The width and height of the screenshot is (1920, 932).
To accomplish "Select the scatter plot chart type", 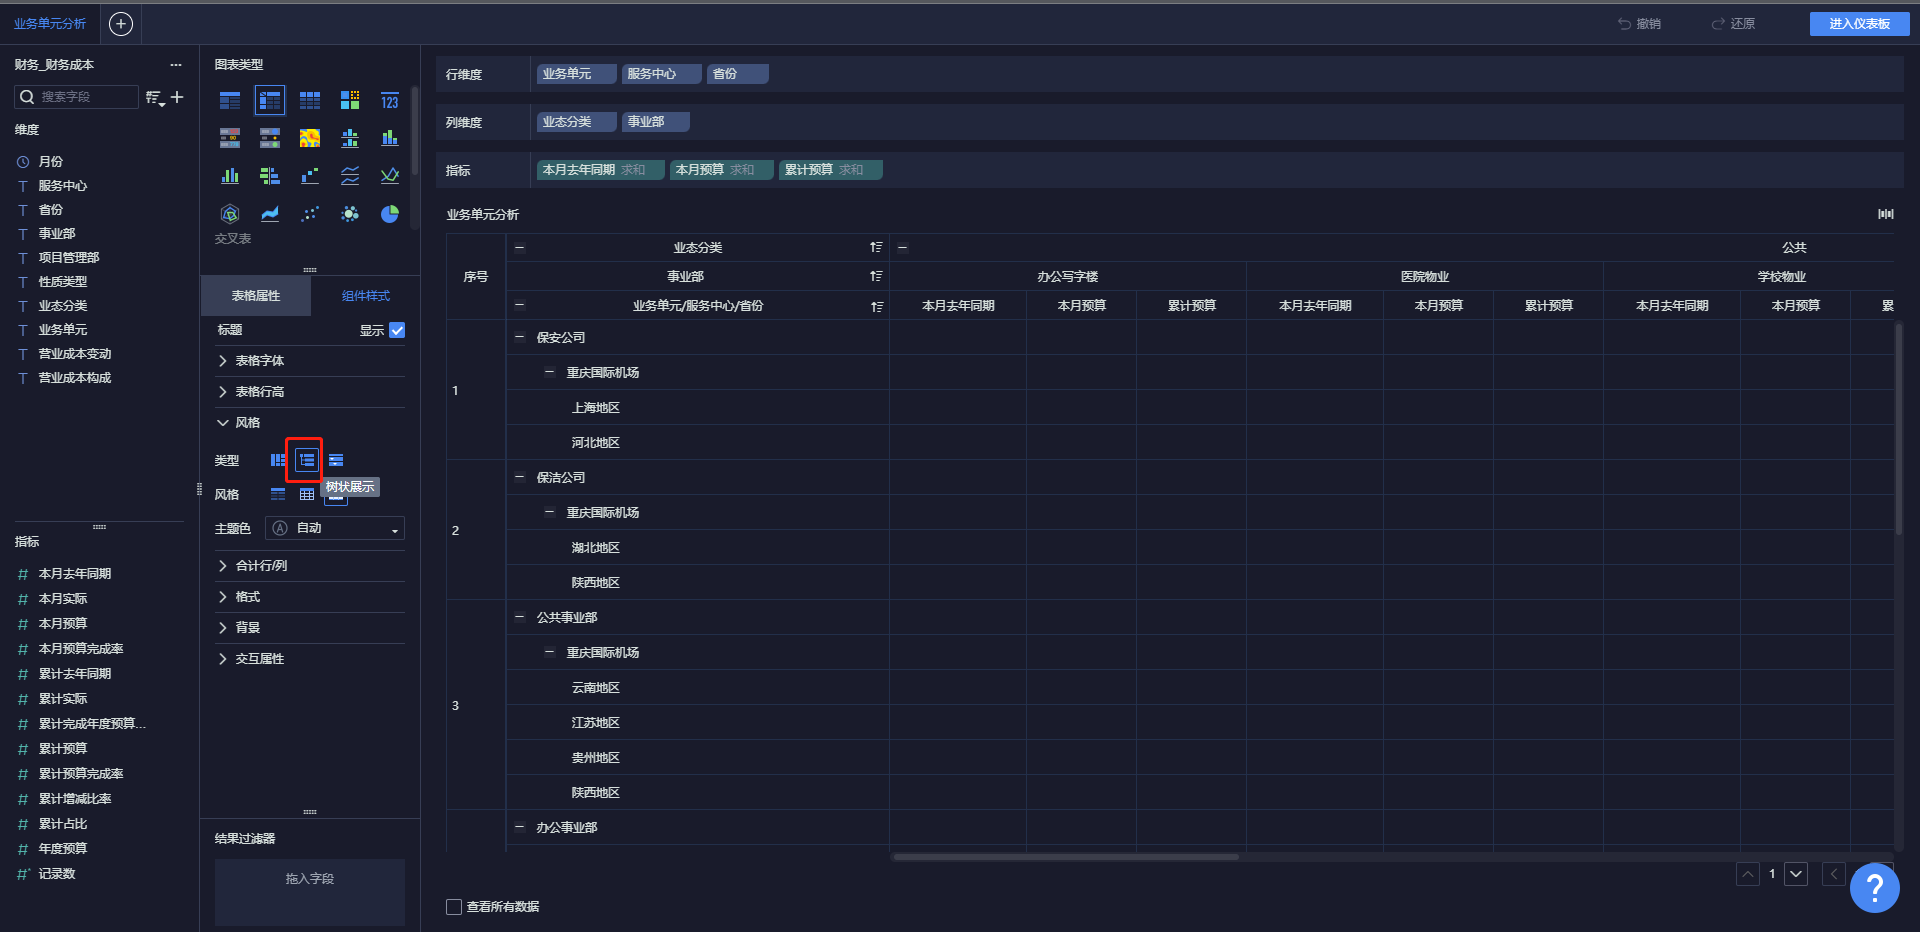I will point(310,214).
